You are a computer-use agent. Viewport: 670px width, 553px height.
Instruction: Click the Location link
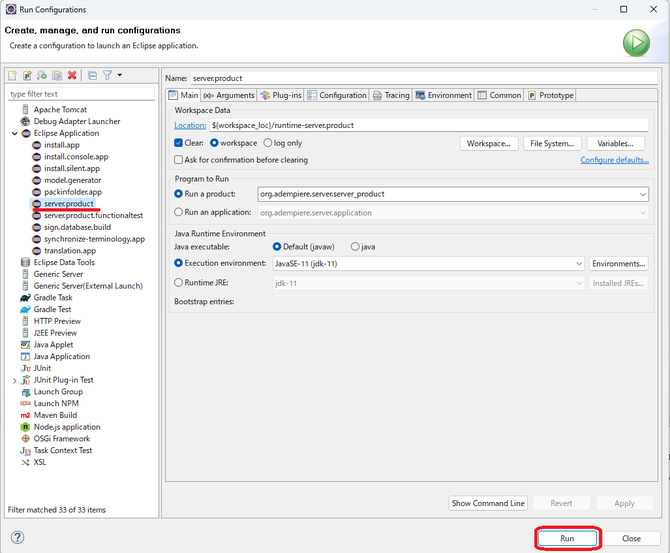pyautogui.click(x=190, y=125)
